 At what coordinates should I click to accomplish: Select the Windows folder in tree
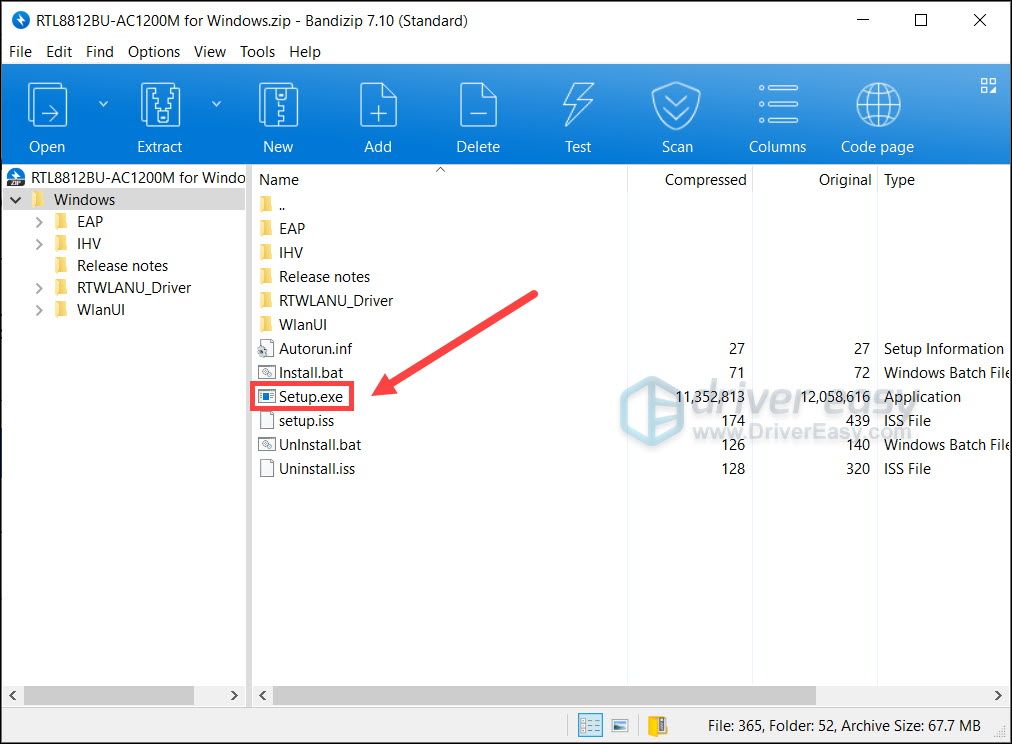[84, 200]
